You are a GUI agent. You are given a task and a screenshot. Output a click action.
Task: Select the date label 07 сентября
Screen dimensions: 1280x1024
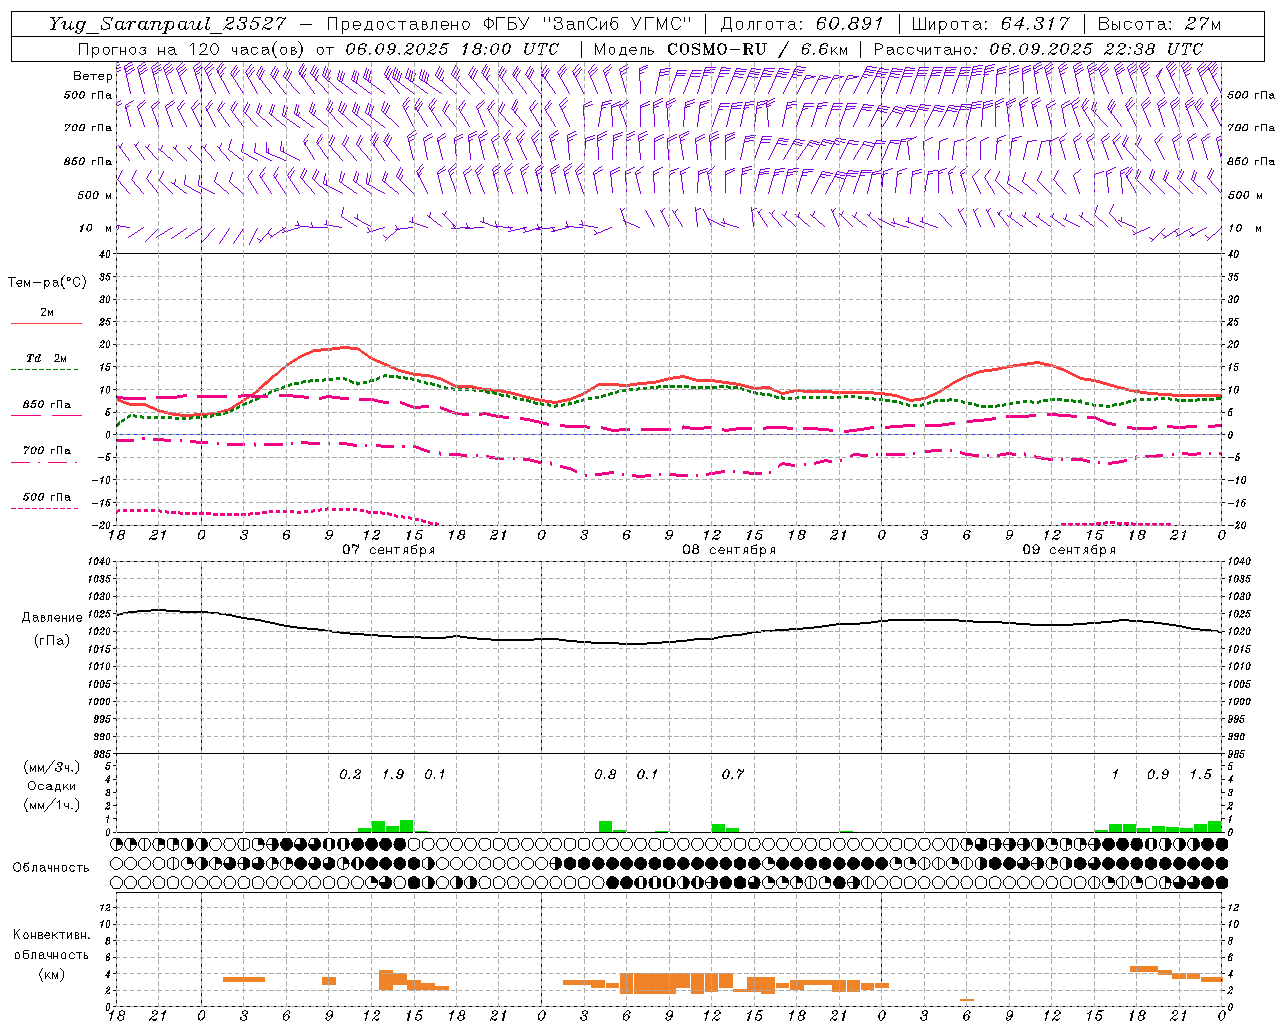click(x=388, y=550)
